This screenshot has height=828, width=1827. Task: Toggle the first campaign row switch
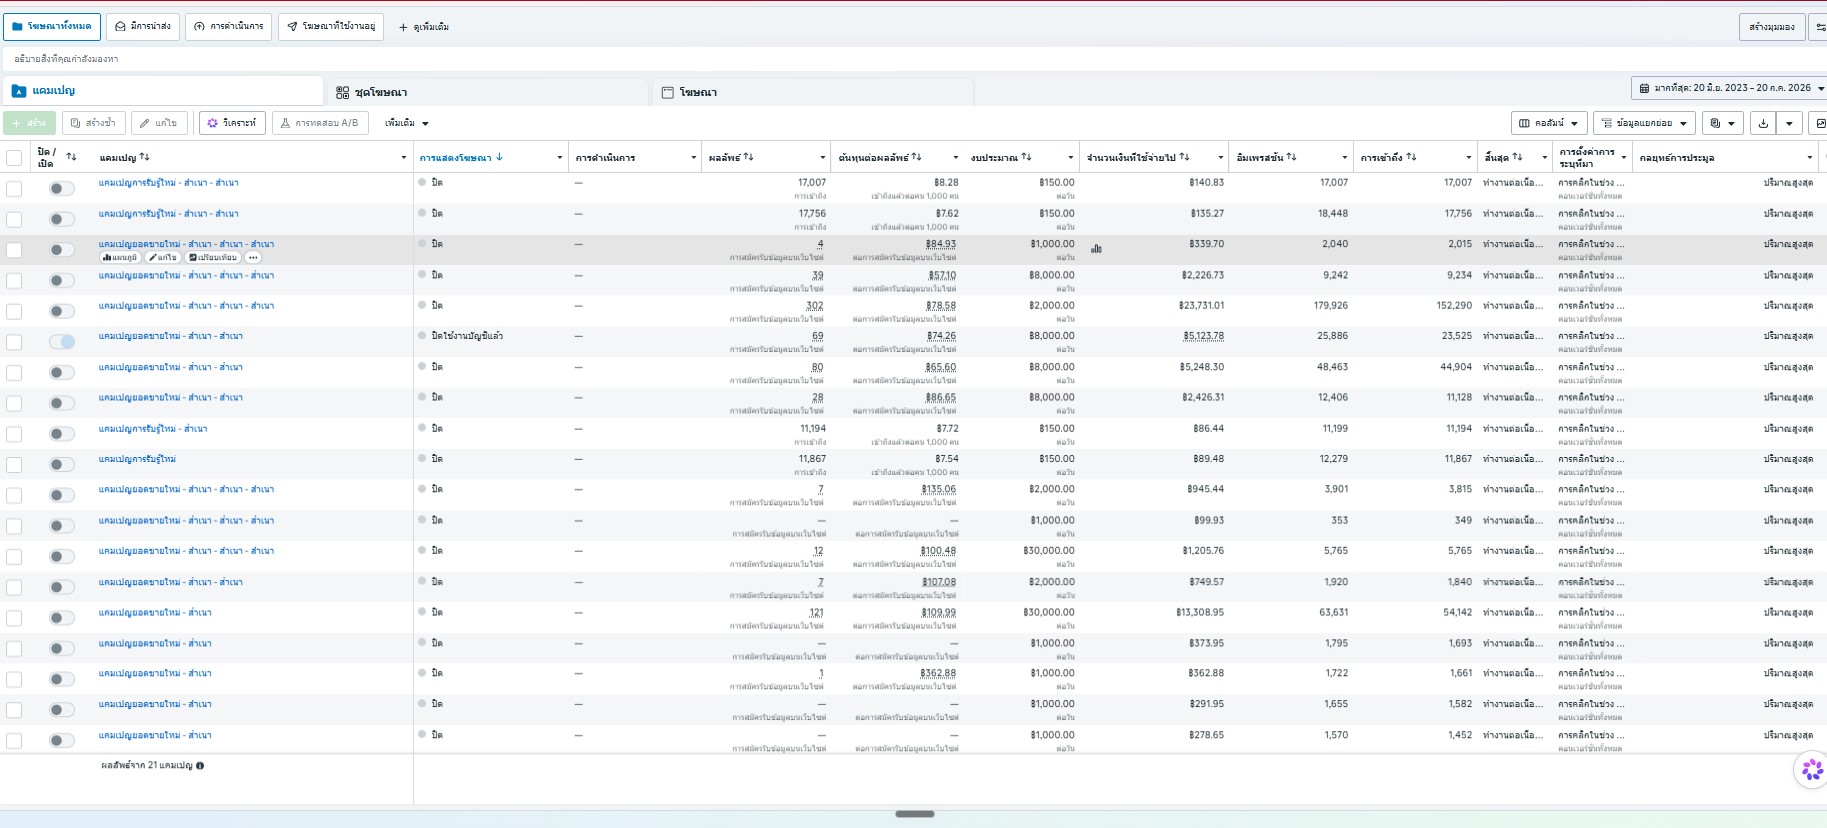click(62, 188)
